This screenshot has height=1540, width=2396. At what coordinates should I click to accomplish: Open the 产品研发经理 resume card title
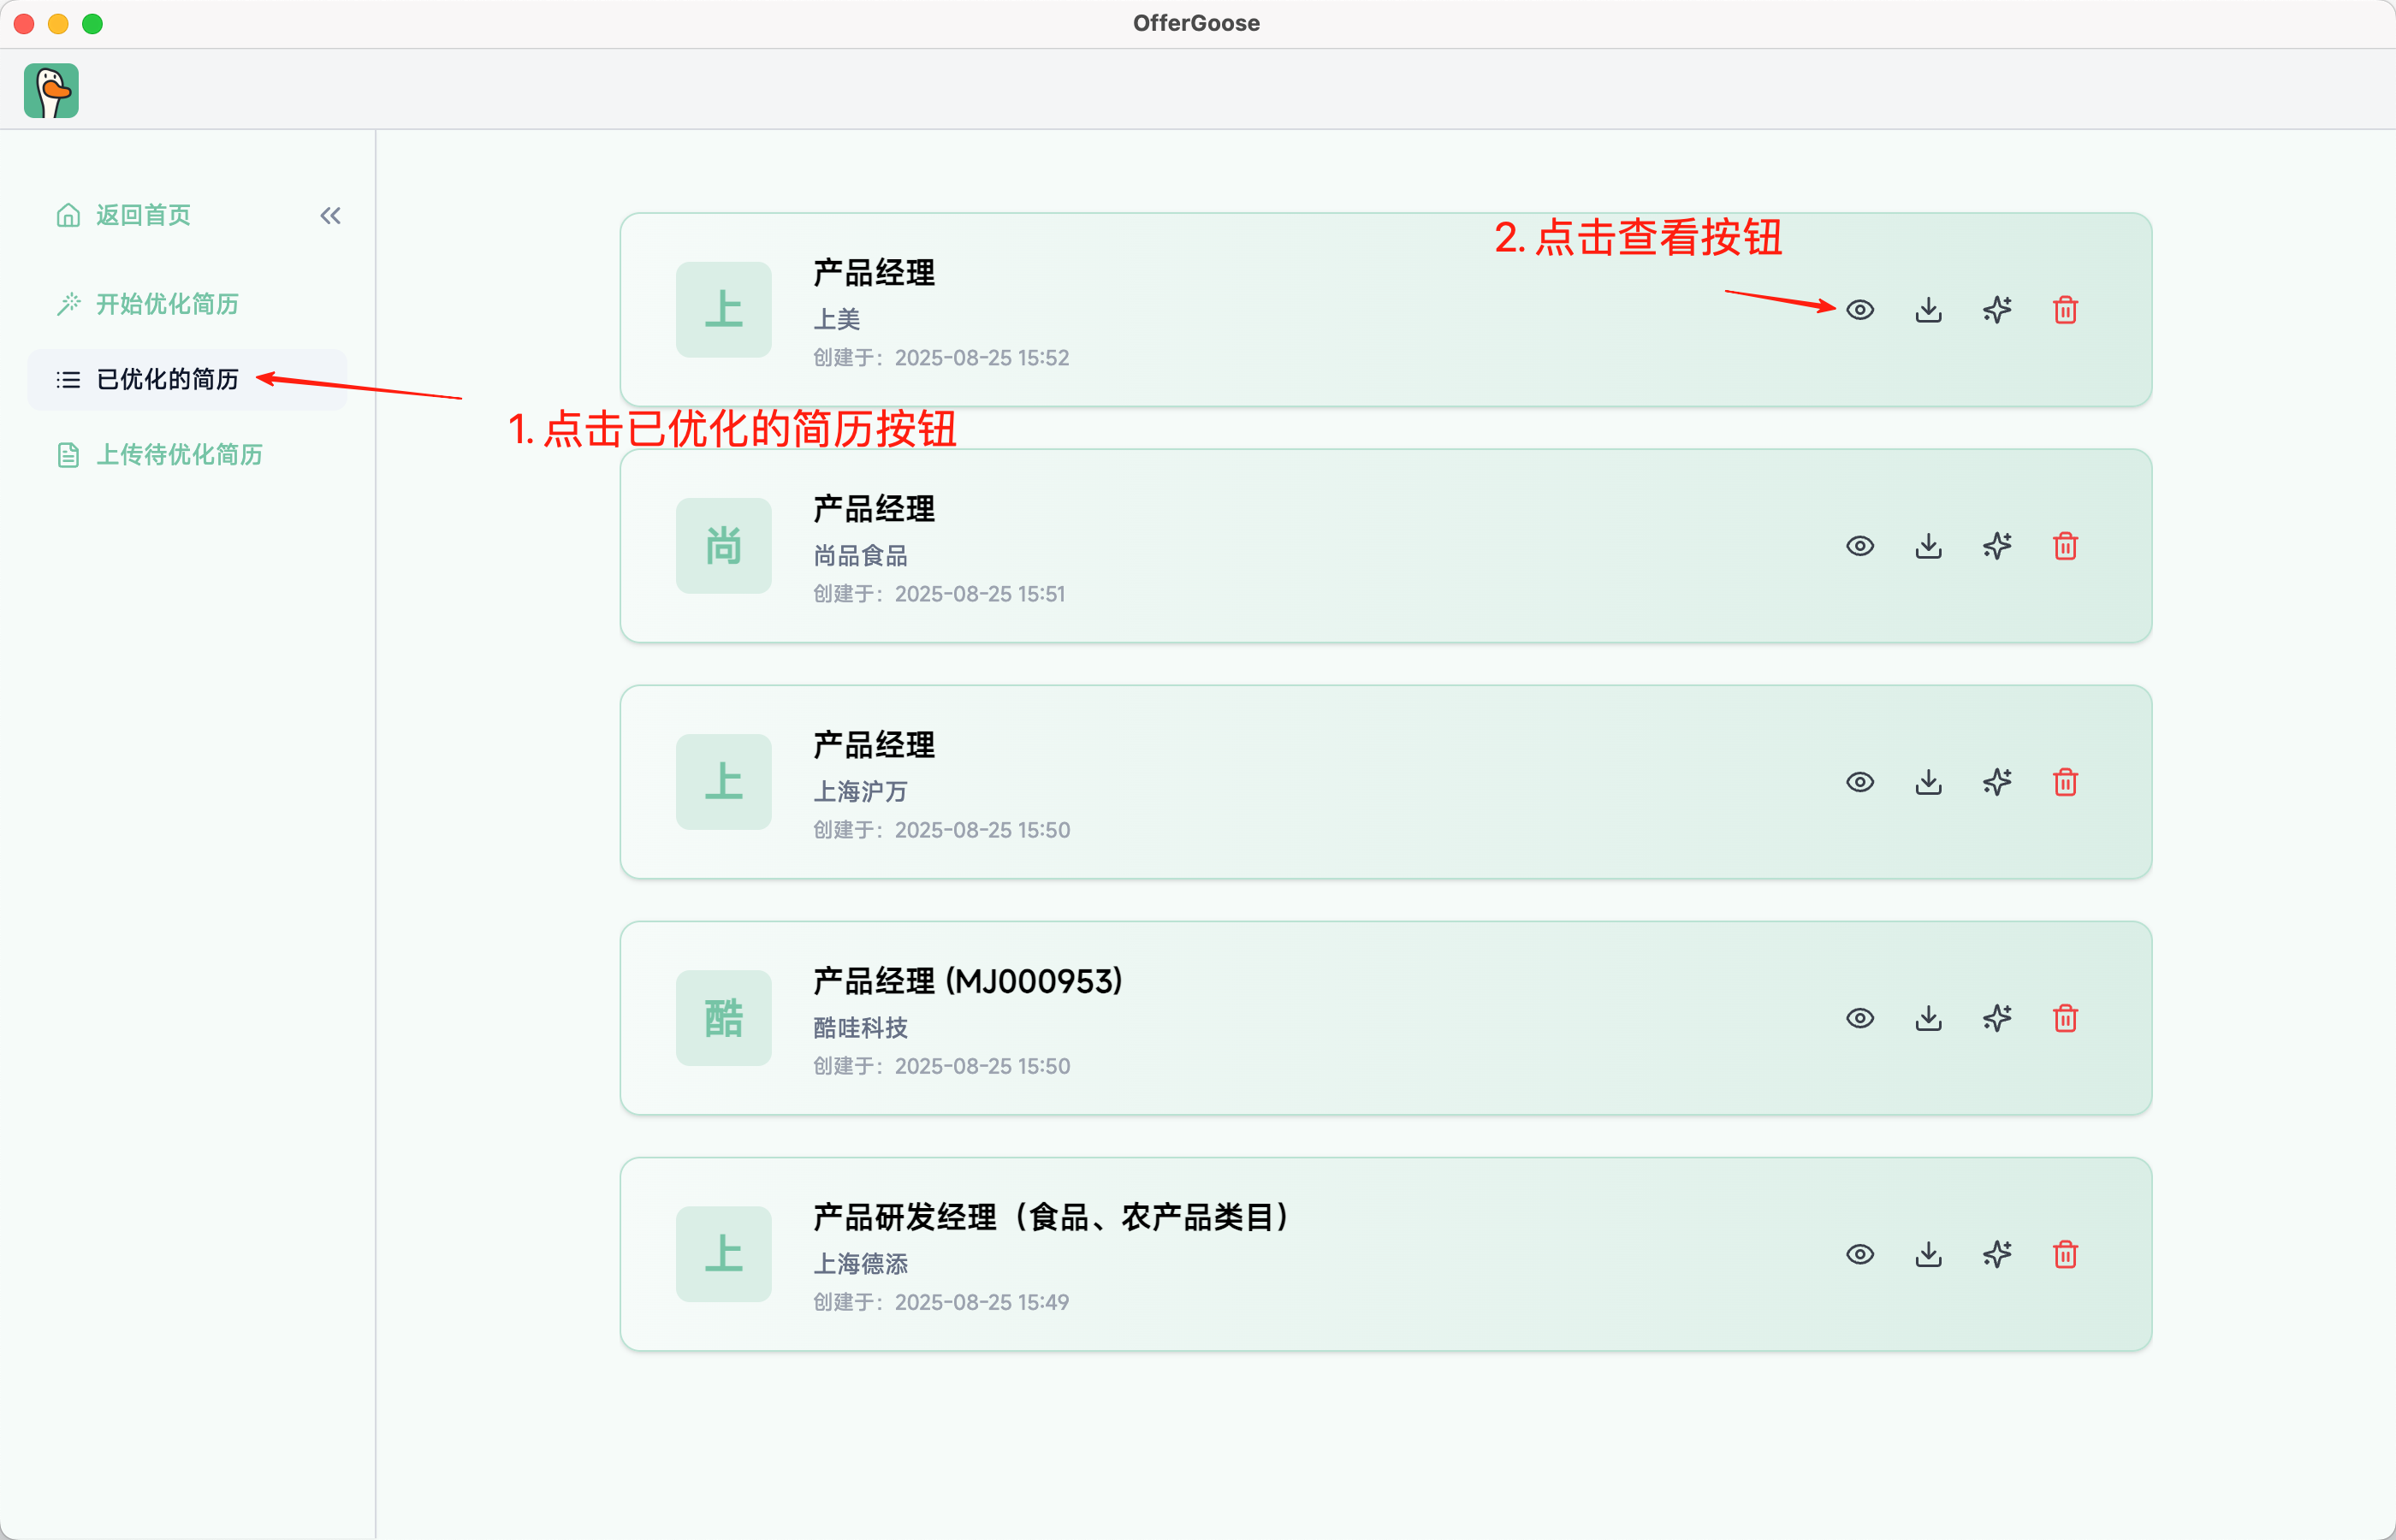pyautogui.click(x=1050, y=1217)
